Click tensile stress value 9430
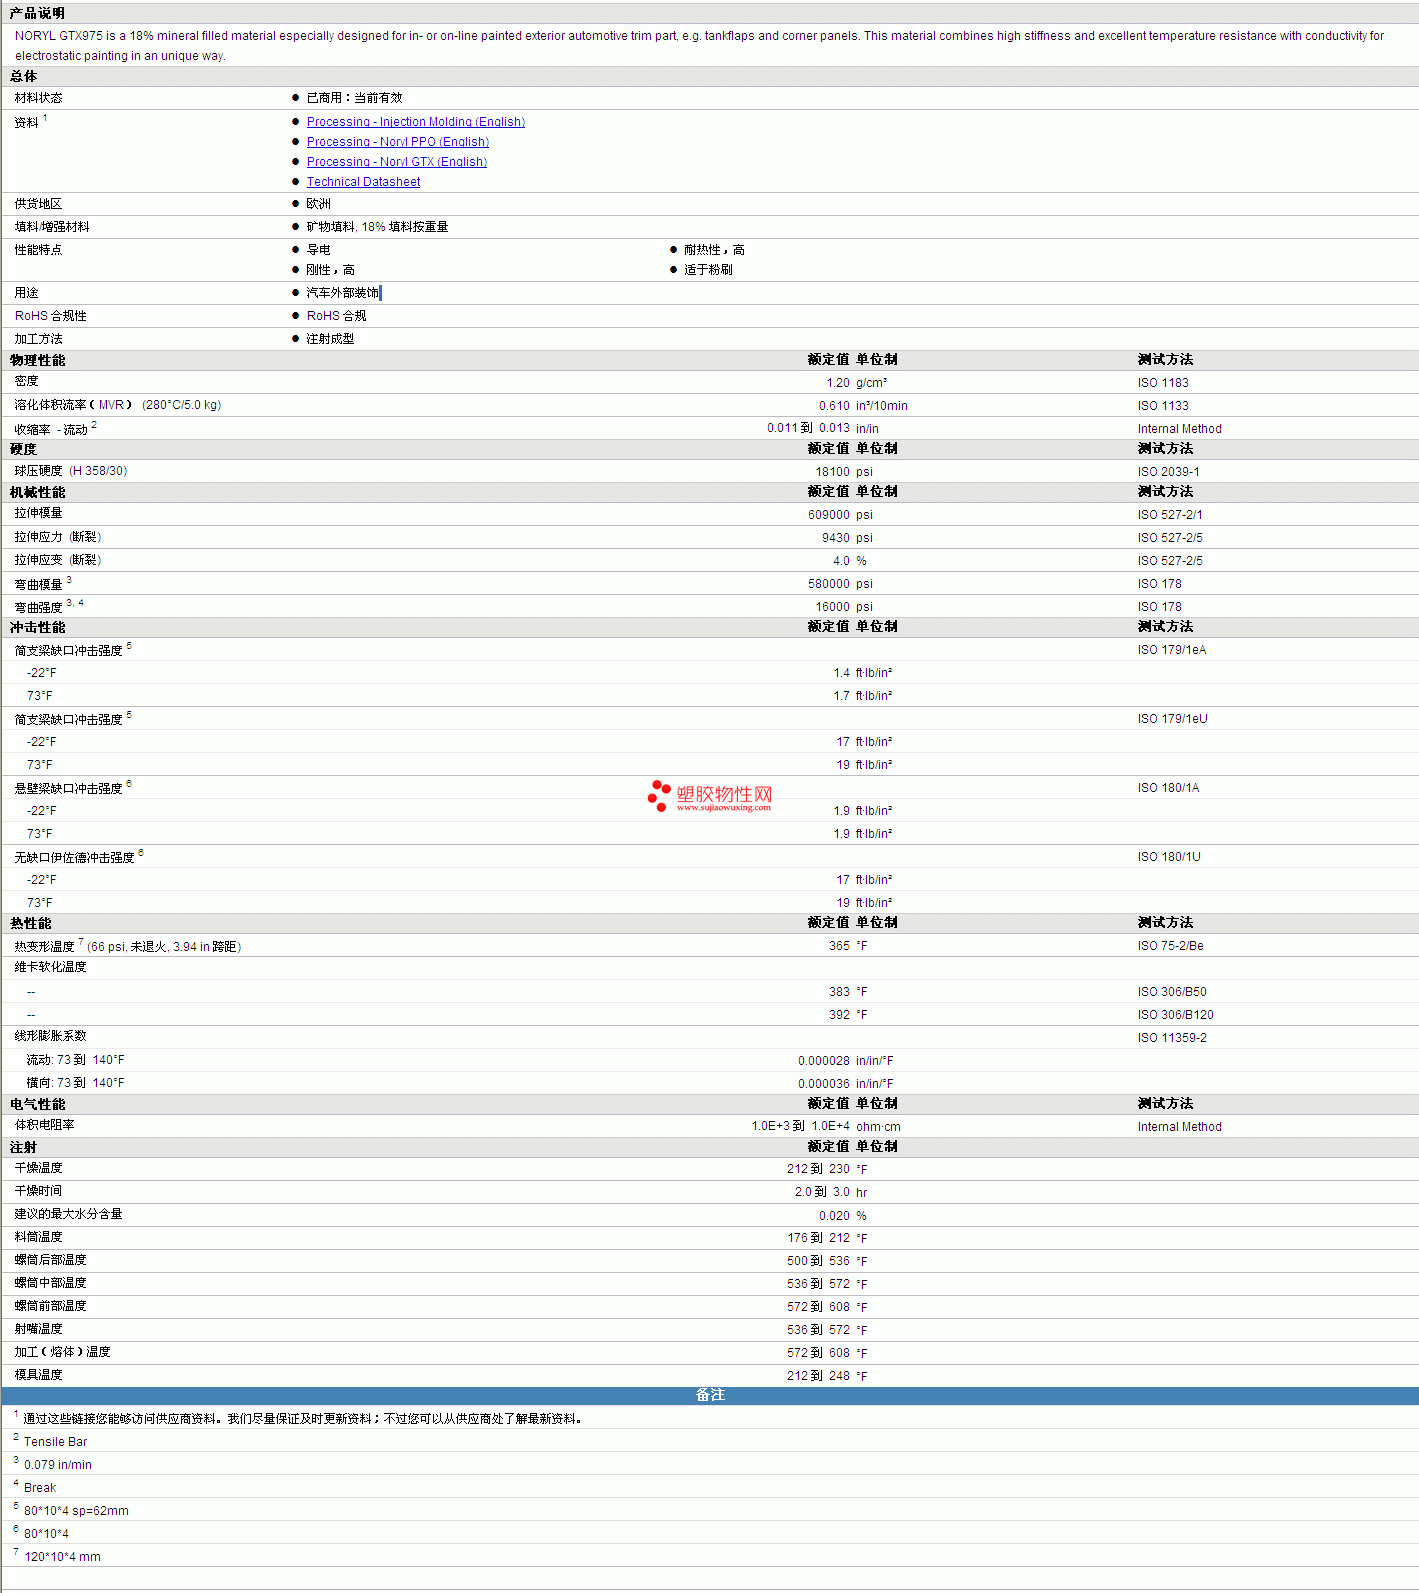 tap(836, 538)
